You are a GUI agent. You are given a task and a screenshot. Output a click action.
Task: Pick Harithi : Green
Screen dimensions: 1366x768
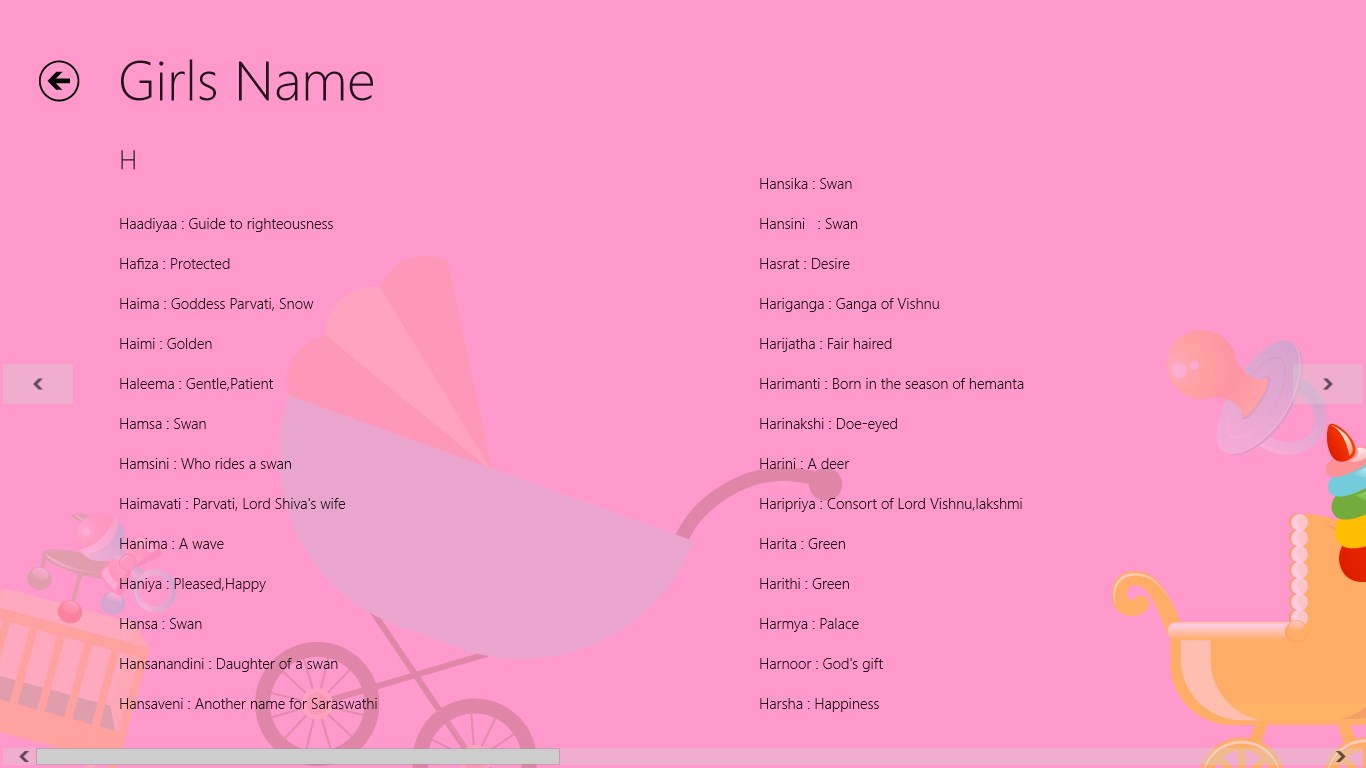coord(804,584)
